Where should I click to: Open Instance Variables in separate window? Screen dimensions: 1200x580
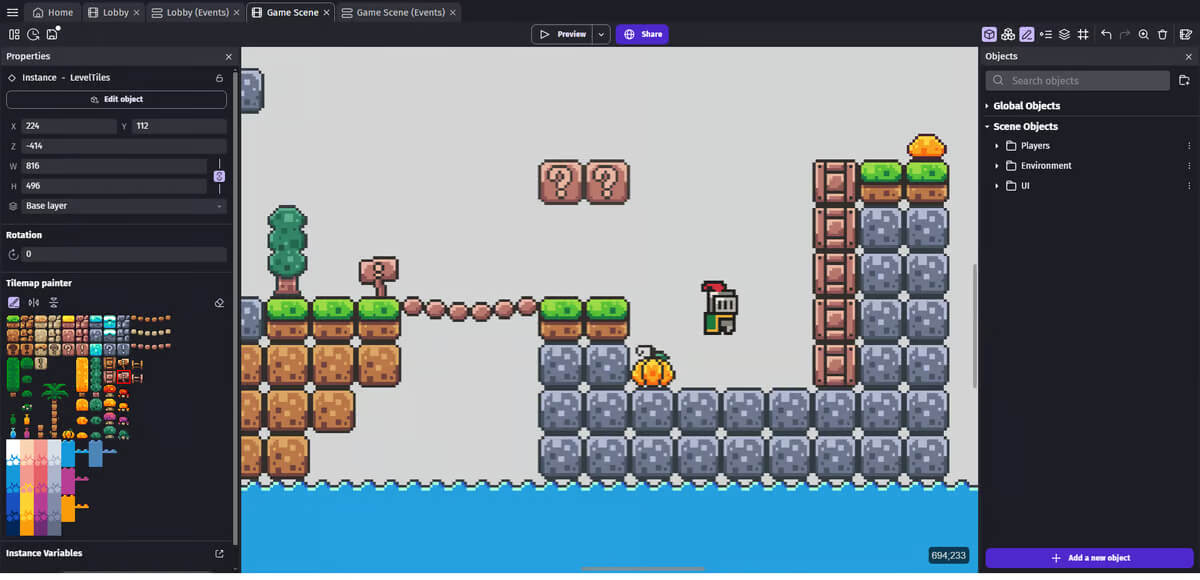220,553
